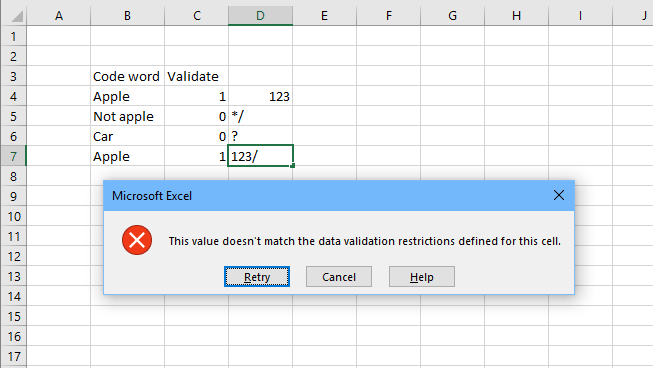The height and width of the screenshot is (368, 653).
Task: Select column D header
Action: pos(260,16)
